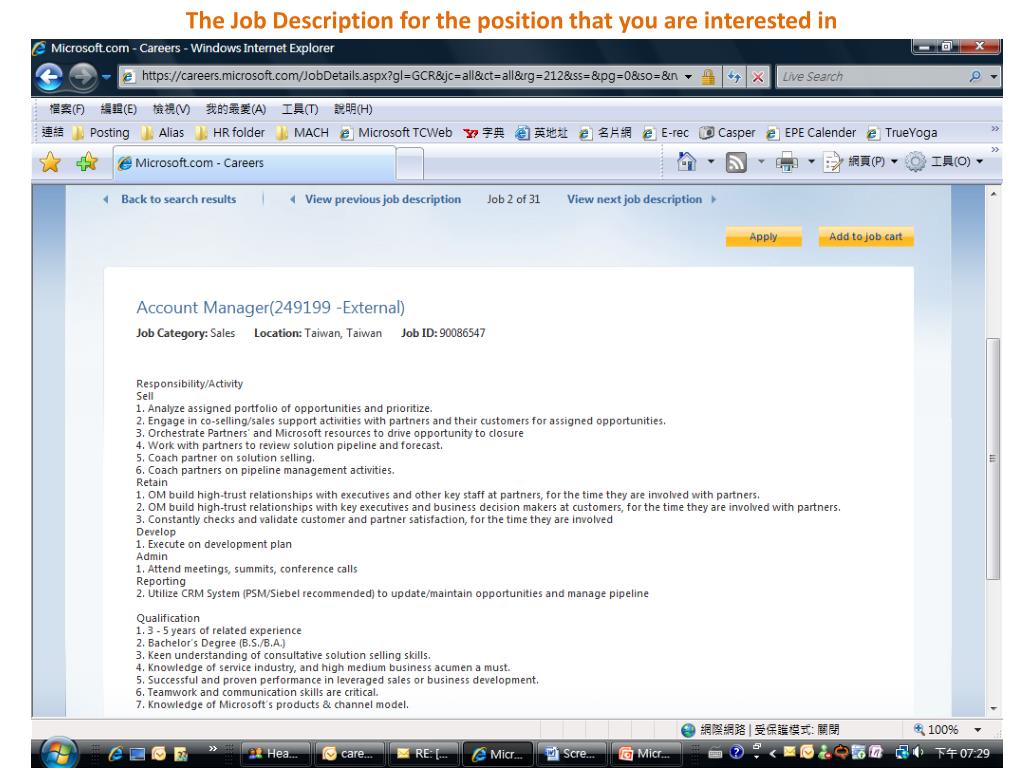Image resolution: width=1024 pixels, height=768 pixels.
Task: Open the 檔案(F) menu
Action: (x=67, y=109)
